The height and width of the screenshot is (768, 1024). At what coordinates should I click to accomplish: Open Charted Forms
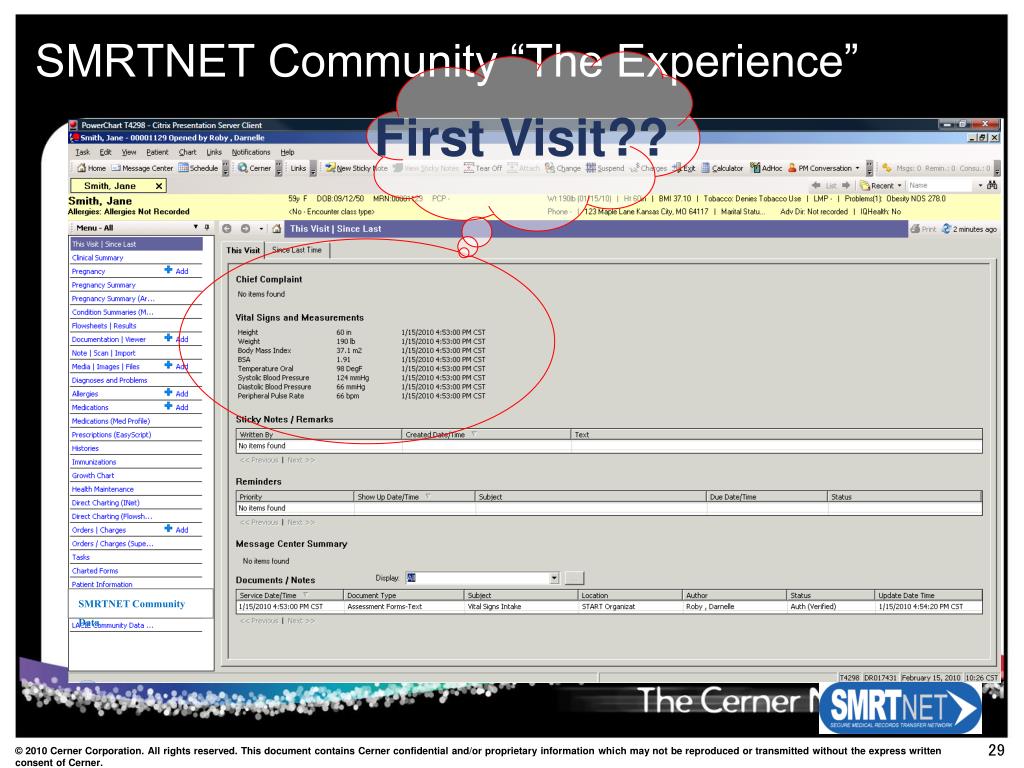click(95, 571)
